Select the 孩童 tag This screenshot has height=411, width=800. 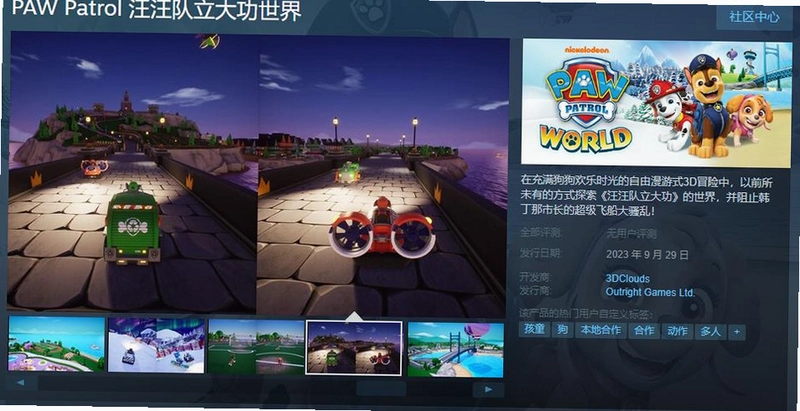(535, 329)
